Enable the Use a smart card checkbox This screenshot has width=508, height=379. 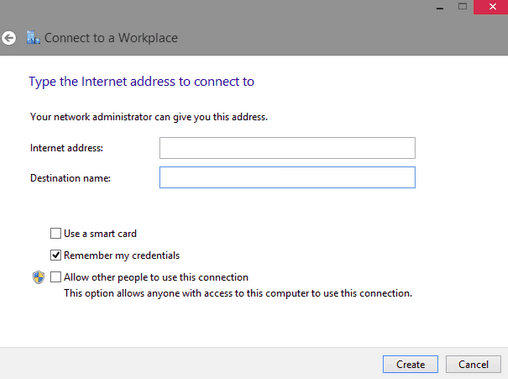pyautogui.click(x=55, y=233)
